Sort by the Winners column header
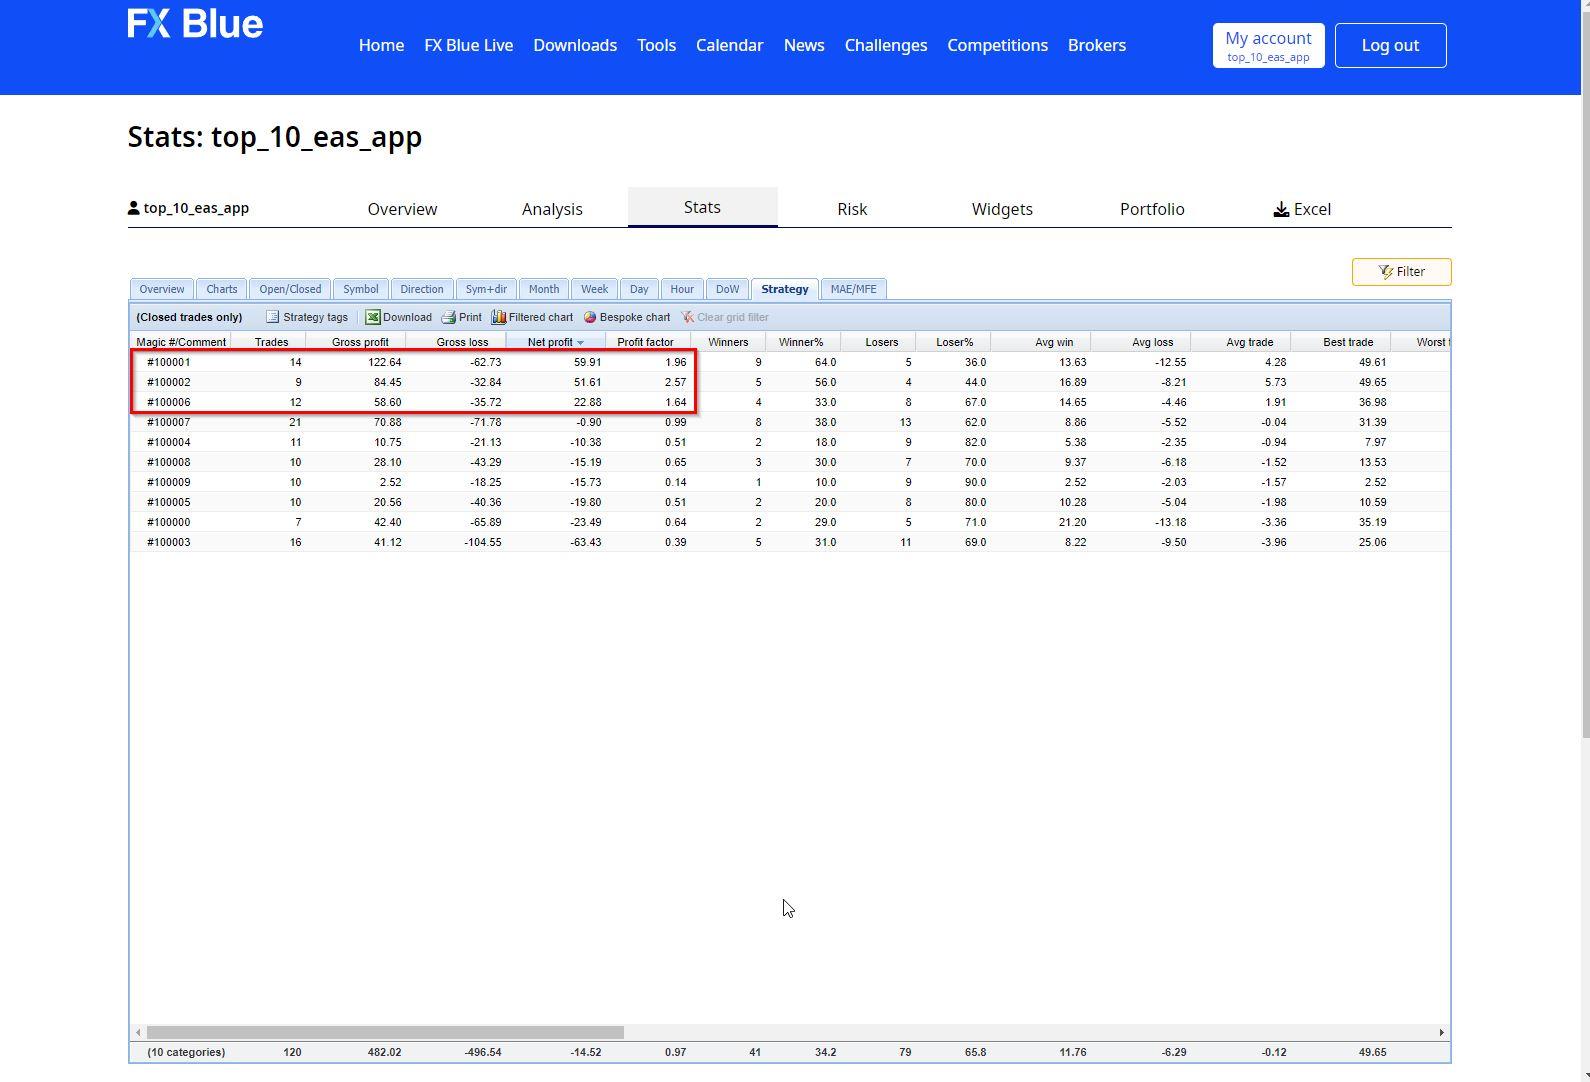The width and height of the screenshot is (1590, 1082). pos(728,342)
